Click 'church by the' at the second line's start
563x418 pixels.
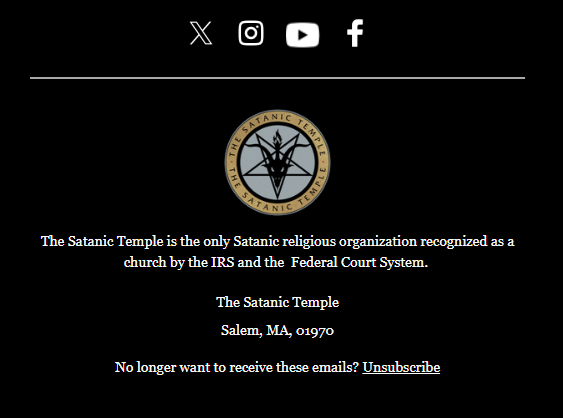click(166, 263)
